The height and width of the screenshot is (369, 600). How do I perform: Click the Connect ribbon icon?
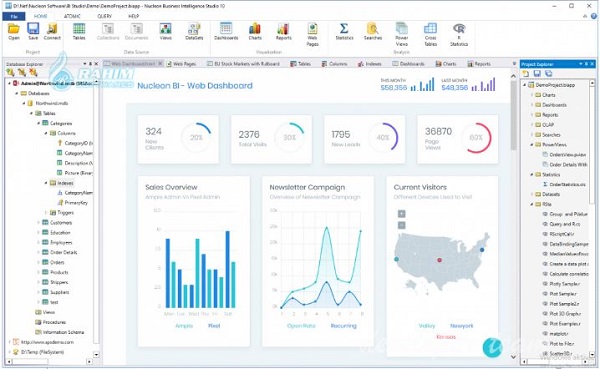52,31
